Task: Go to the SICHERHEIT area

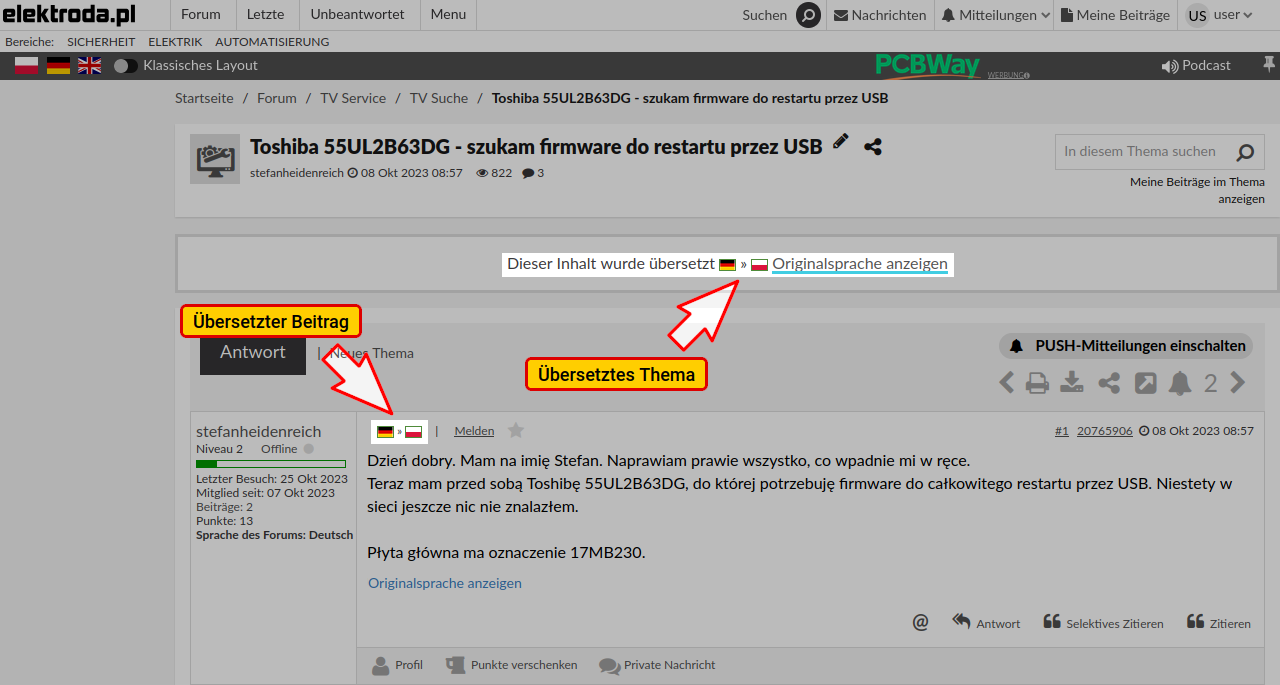Action: [x=101, y=42]
